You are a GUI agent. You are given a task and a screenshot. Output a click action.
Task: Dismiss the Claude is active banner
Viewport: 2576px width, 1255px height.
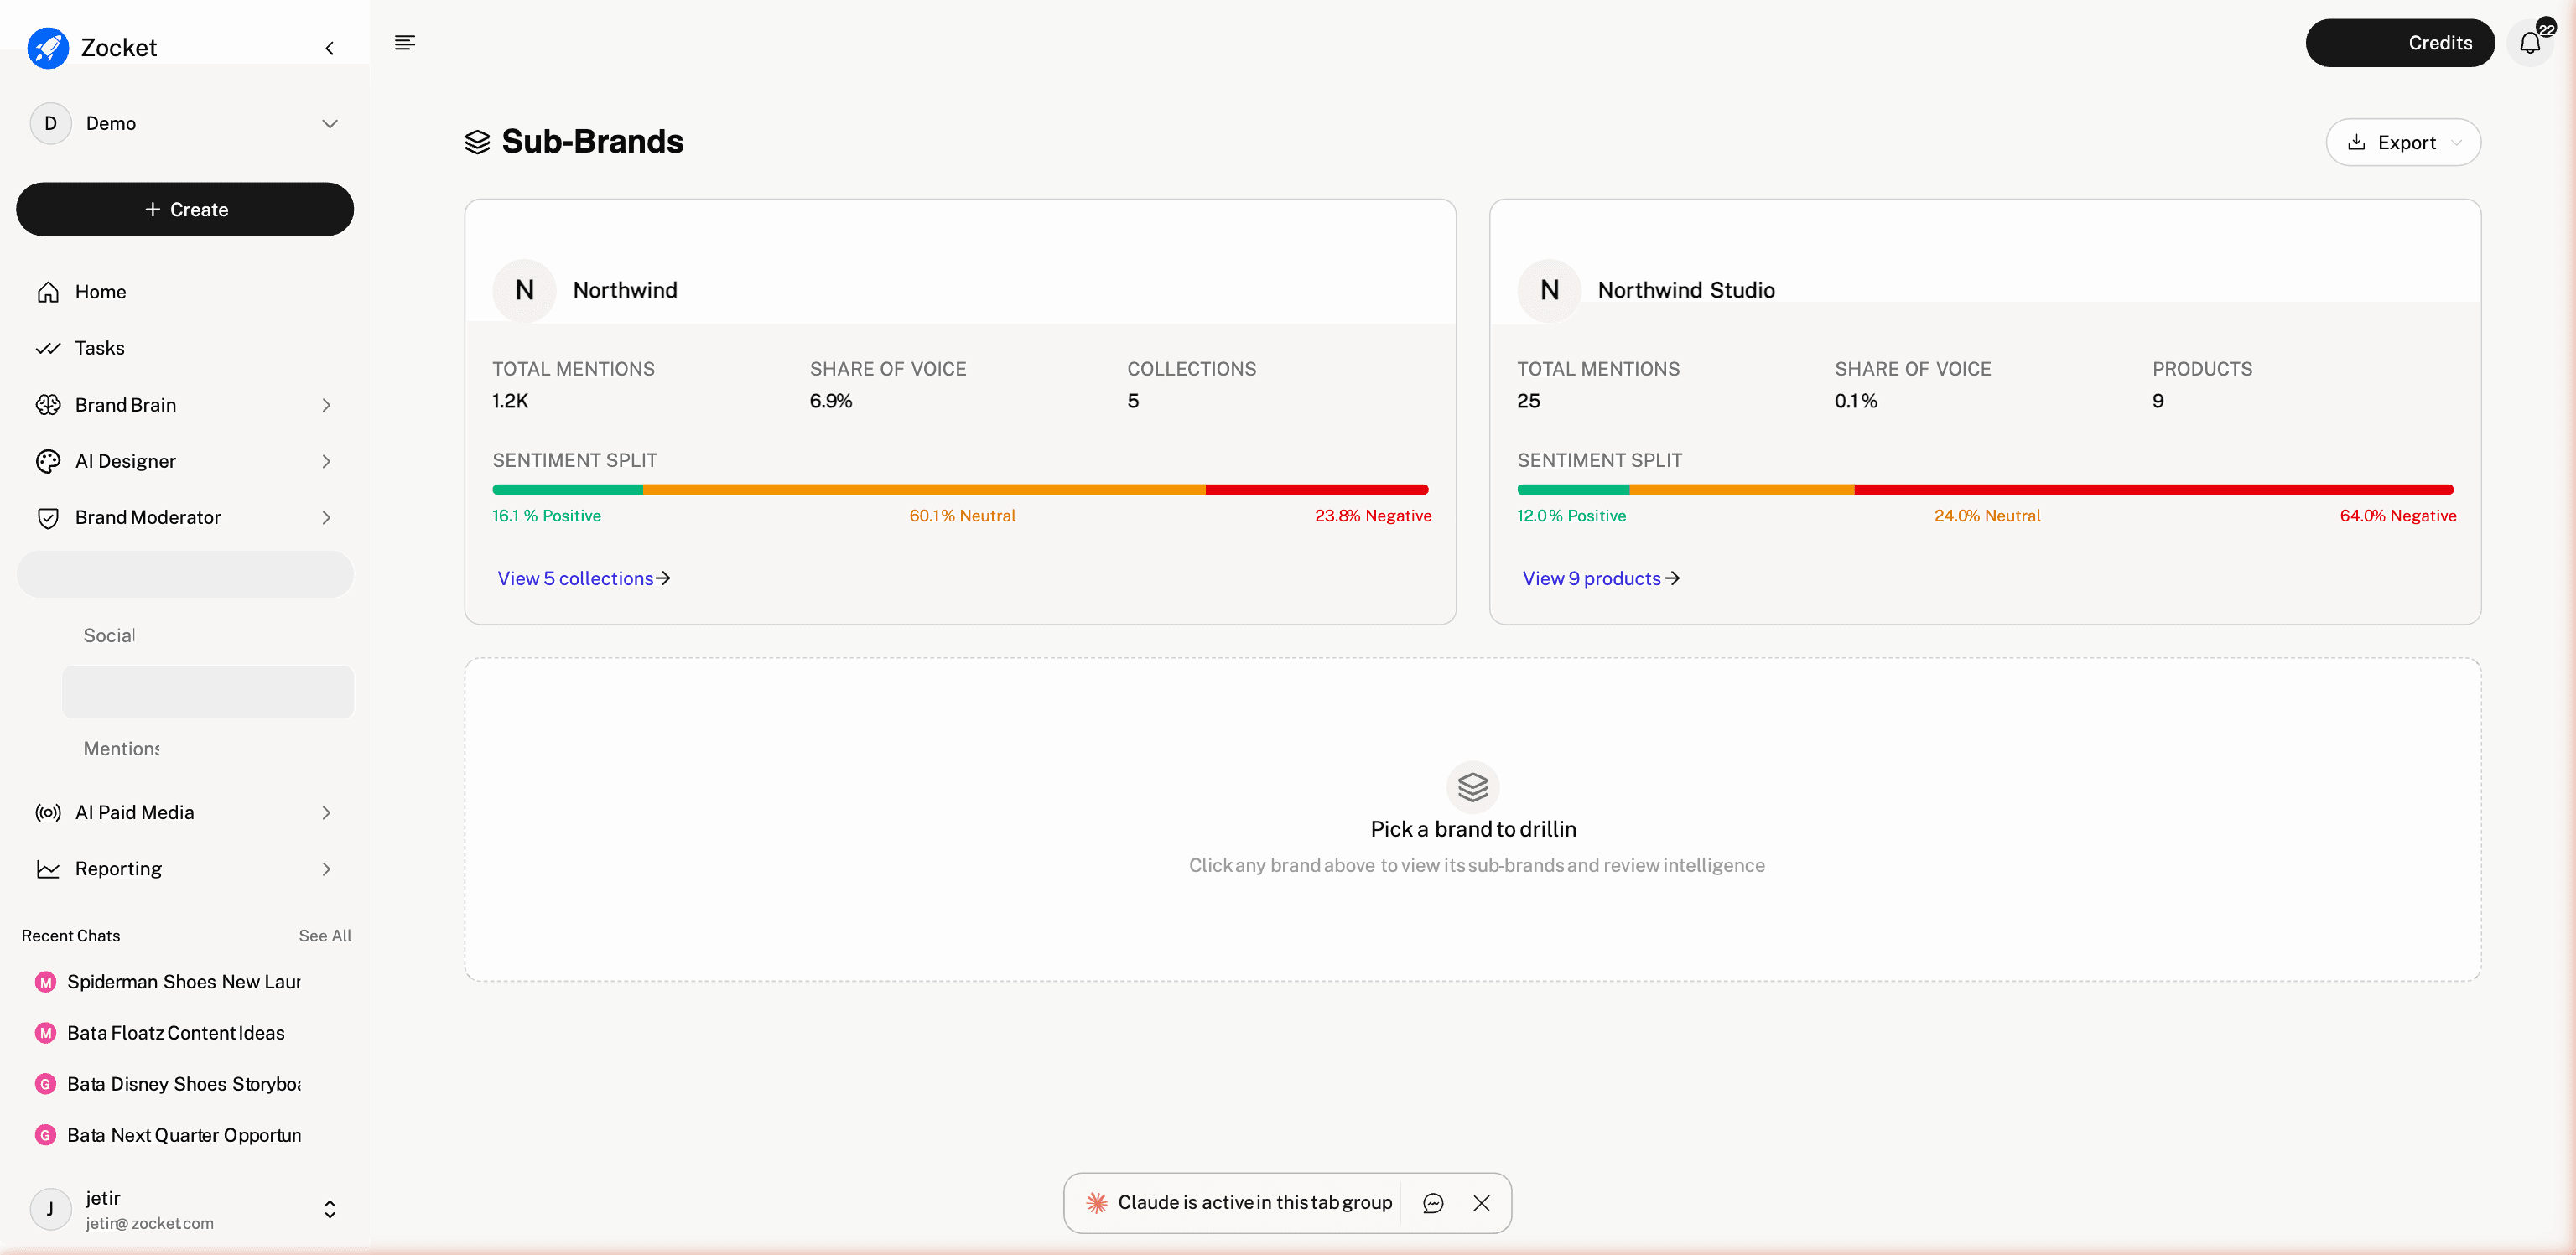click(1482, 1203)
